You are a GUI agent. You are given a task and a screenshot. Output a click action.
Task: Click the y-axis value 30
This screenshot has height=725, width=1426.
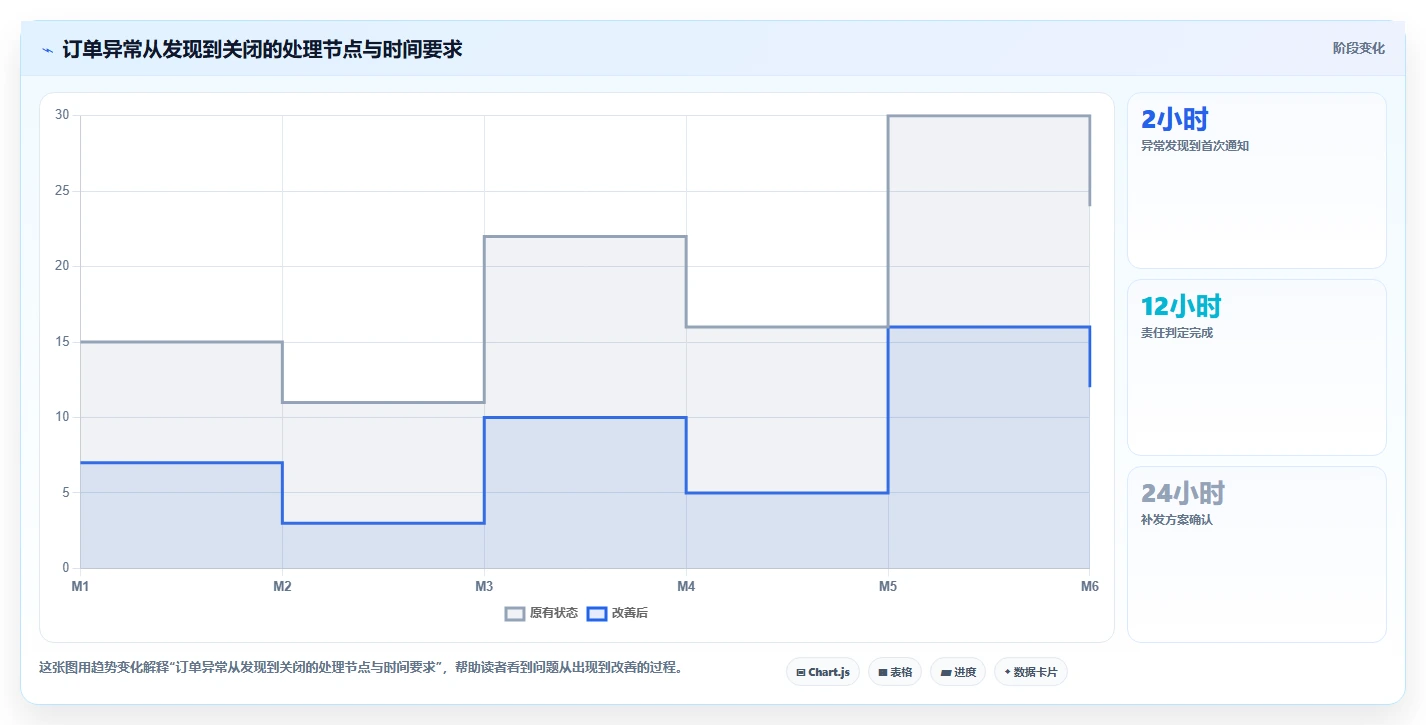coord(62,115)
